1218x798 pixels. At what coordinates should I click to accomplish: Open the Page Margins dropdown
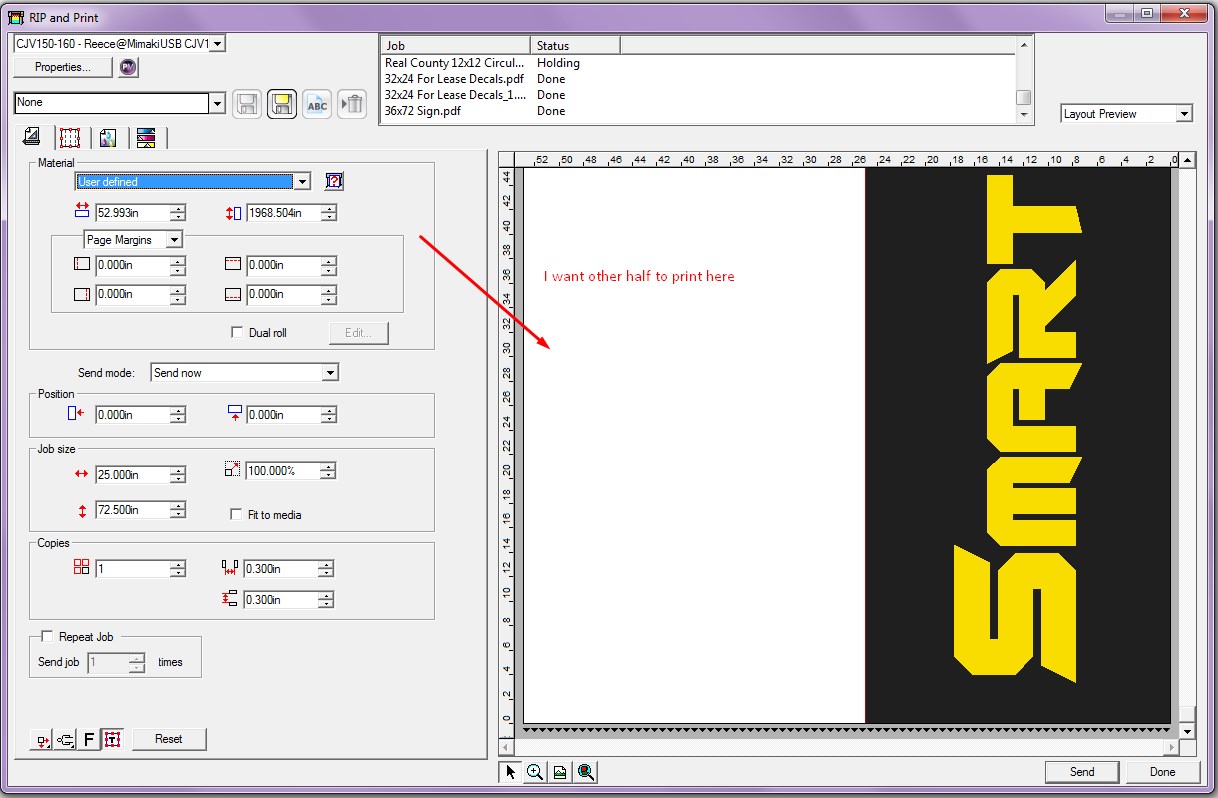133,240
